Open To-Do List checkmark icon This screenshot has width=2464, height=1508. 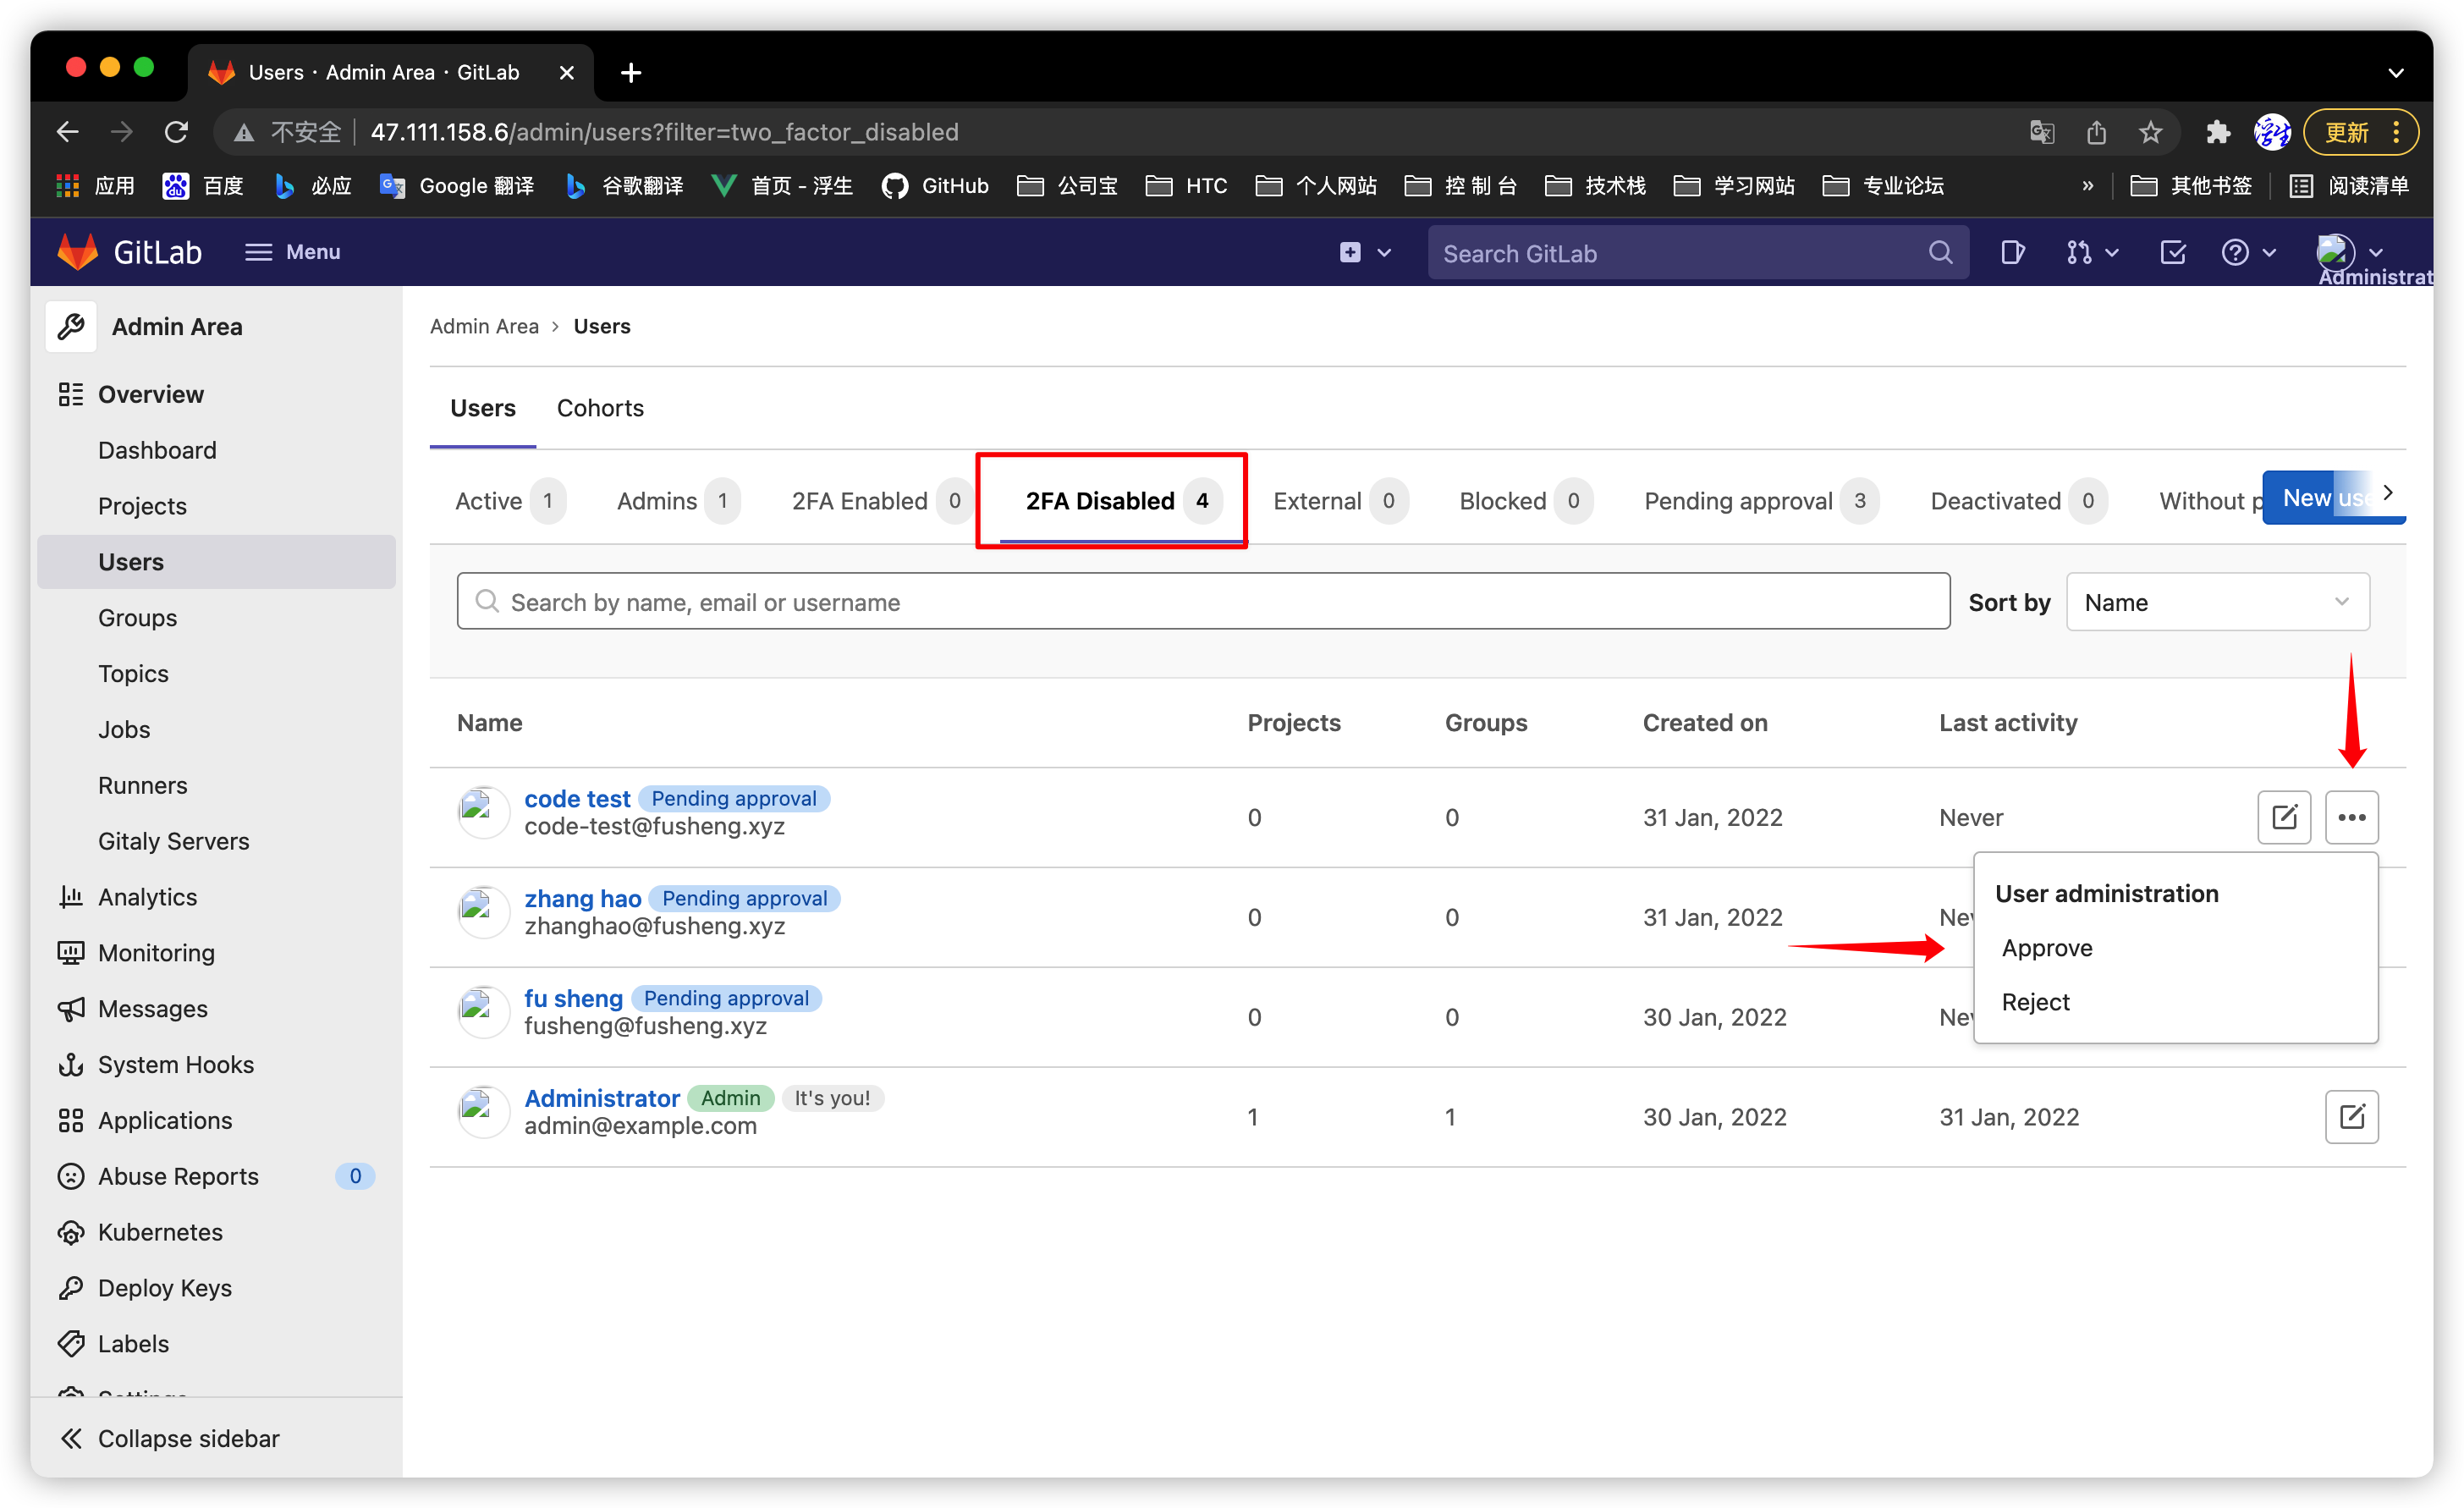(2172, 252)
